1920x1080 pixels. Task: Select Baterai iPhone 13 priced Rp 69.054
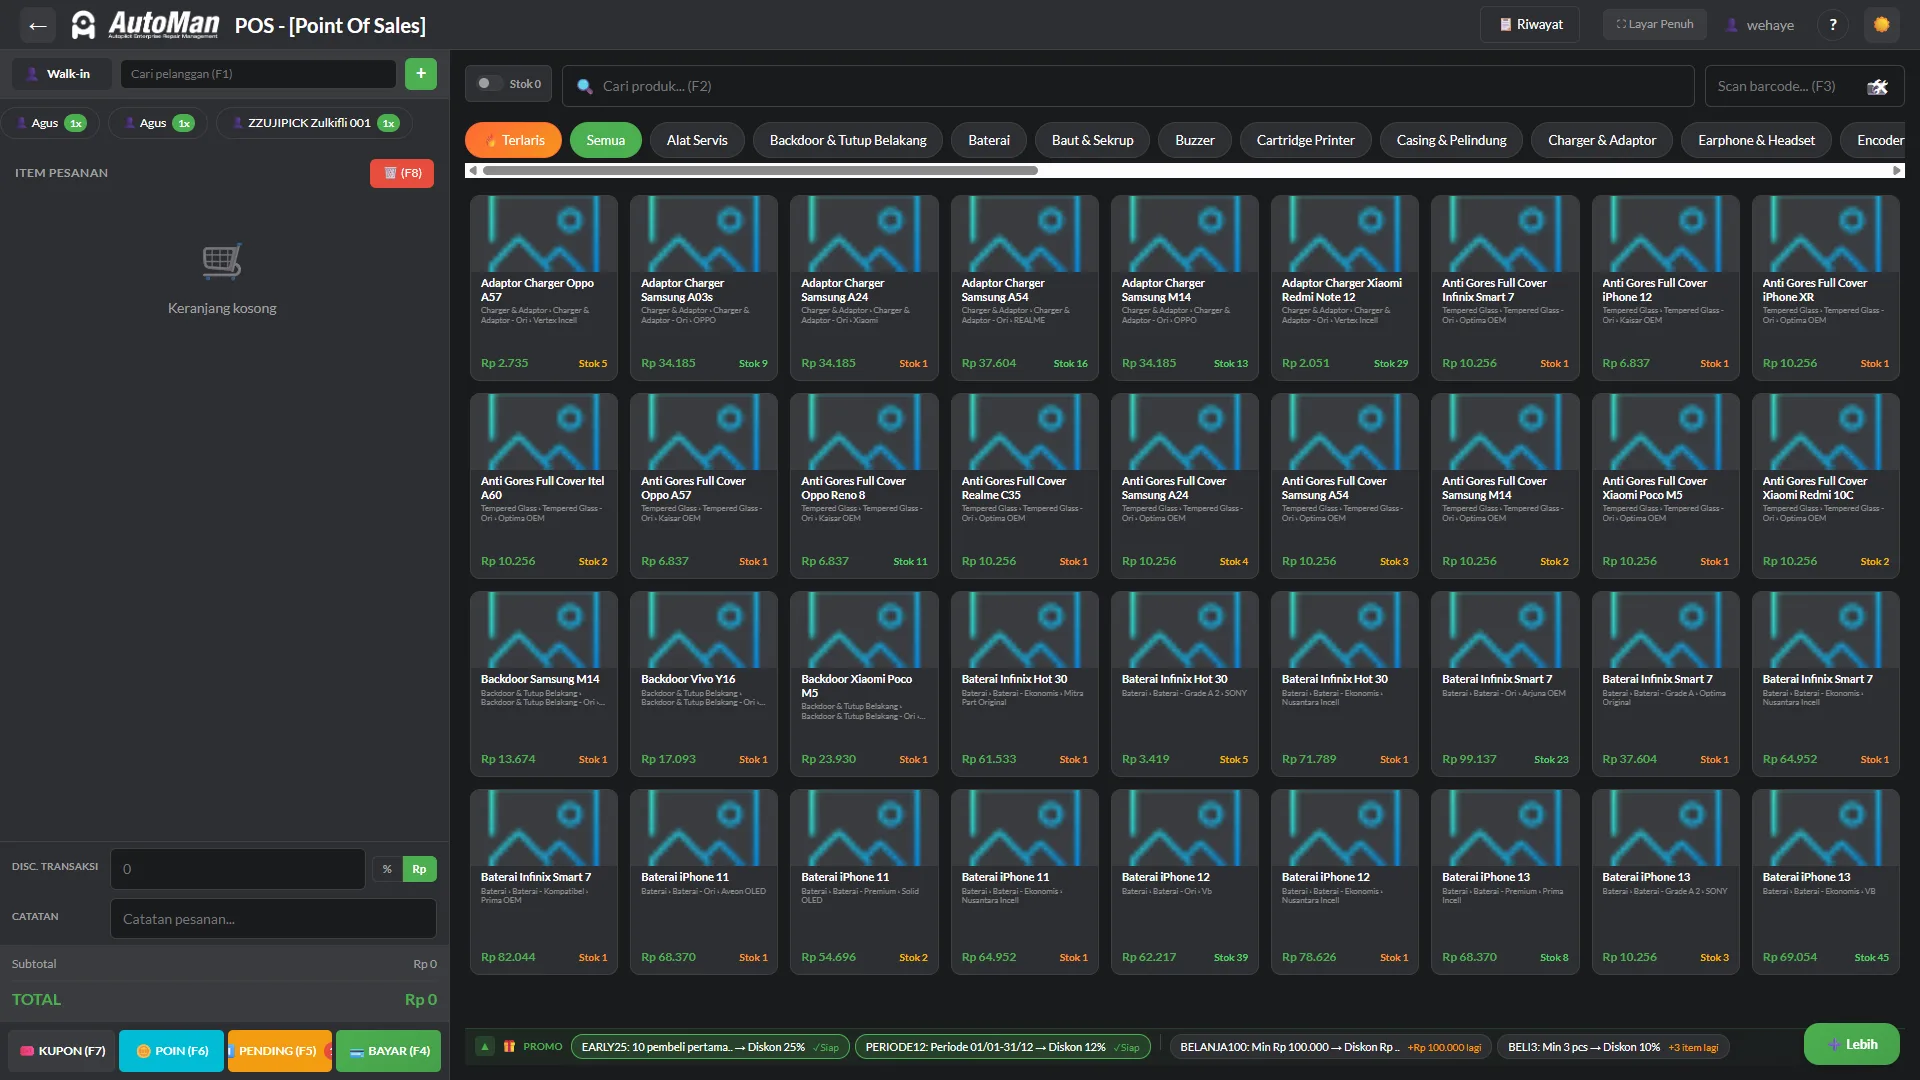pyautogui.click(x=1826, y=882)
